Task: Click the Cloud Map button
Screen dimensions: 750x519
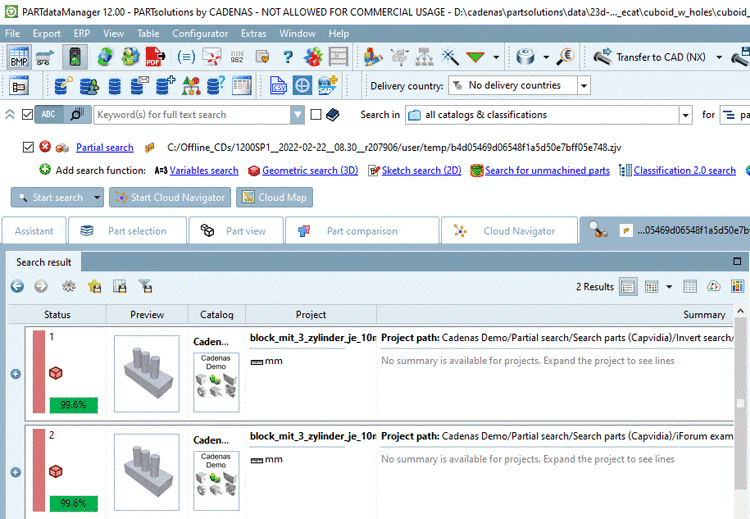Action: click(275, 197)
